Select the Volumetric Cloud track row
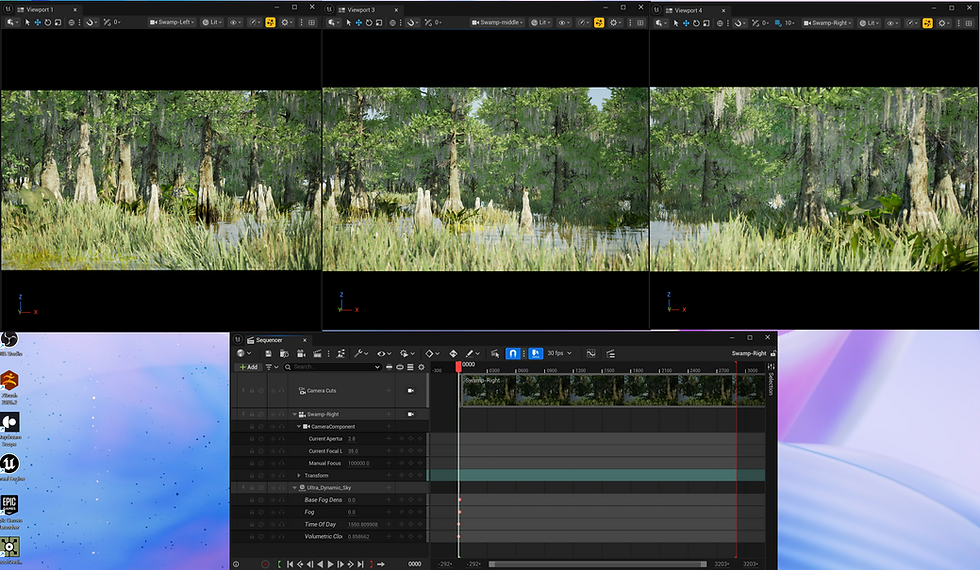Image resolution: width=980 pixels, height=570 pixels. click(x=330, y=536)
